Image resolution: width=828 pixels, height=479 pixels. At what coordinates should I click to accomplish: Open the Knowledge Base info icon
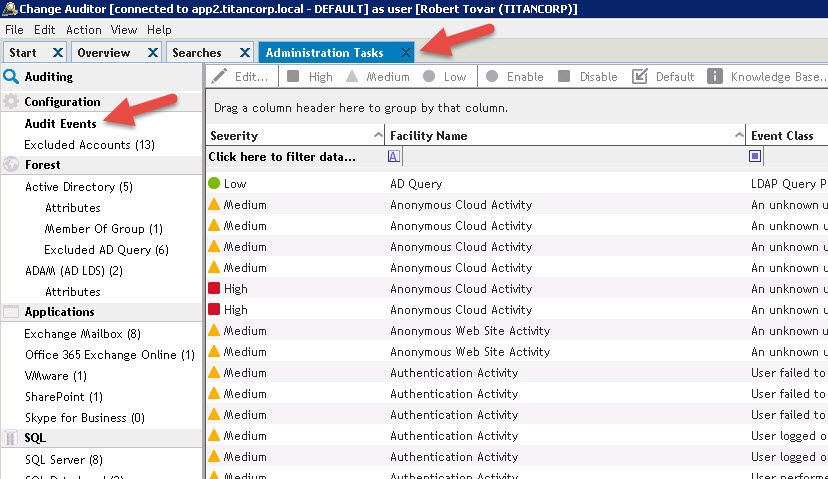pyautogui.click(x=715, y=77)
